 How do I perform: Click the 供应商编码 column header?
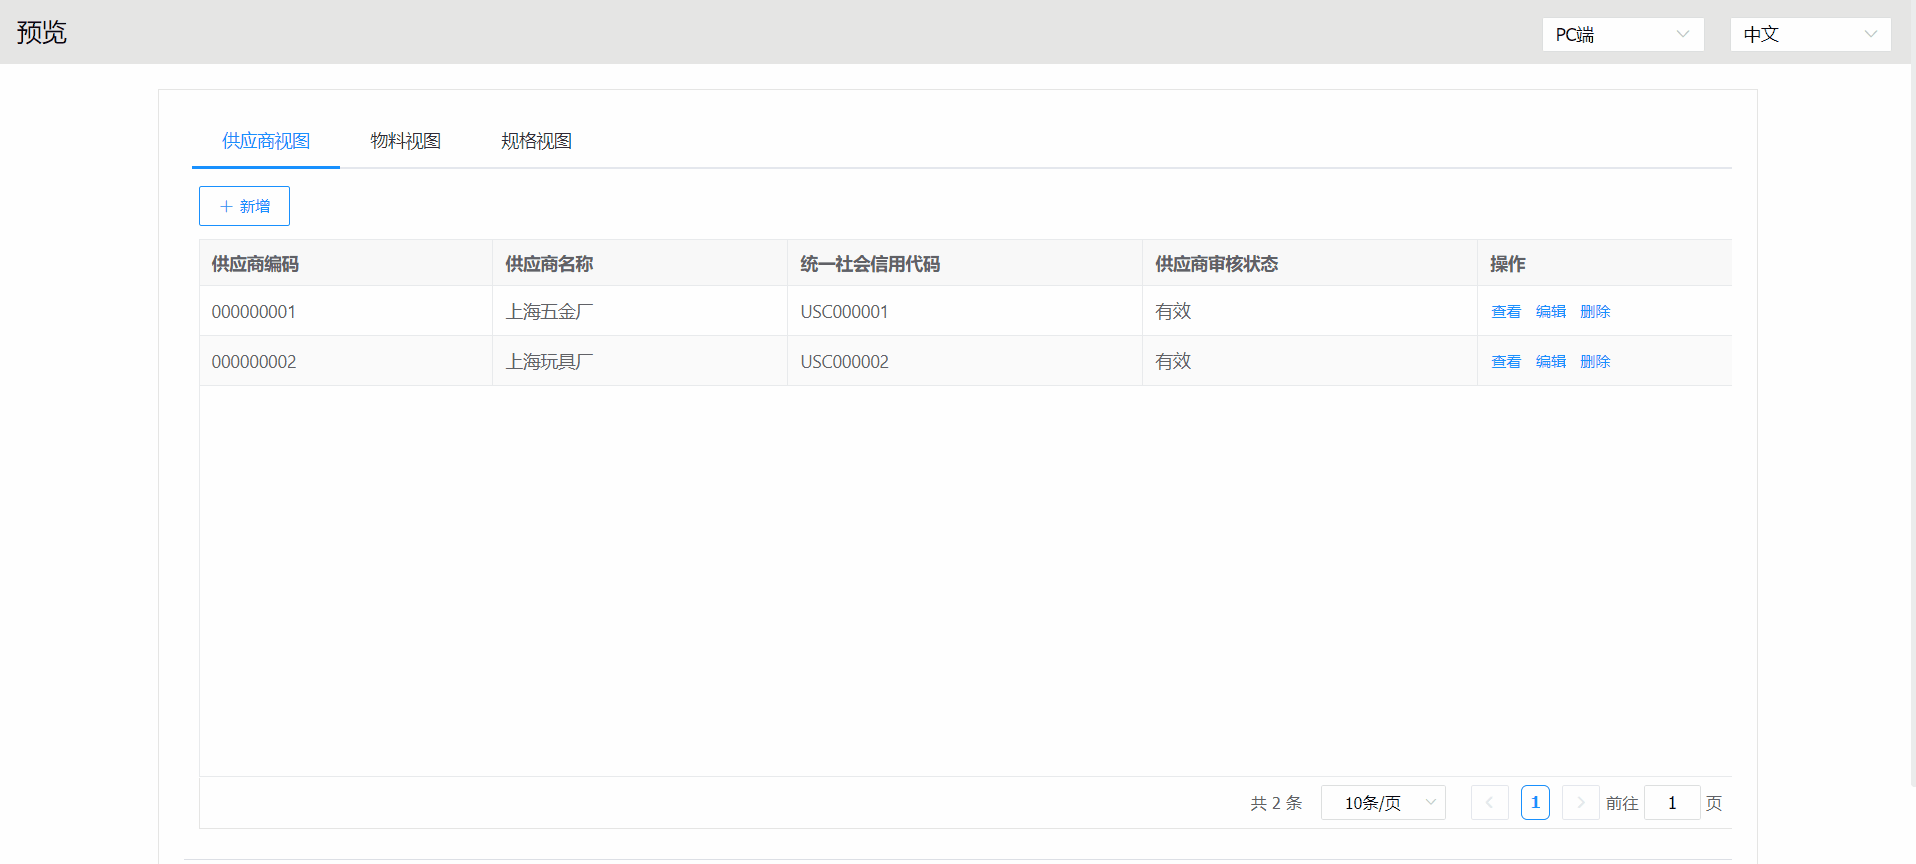[x=255, y=264]
